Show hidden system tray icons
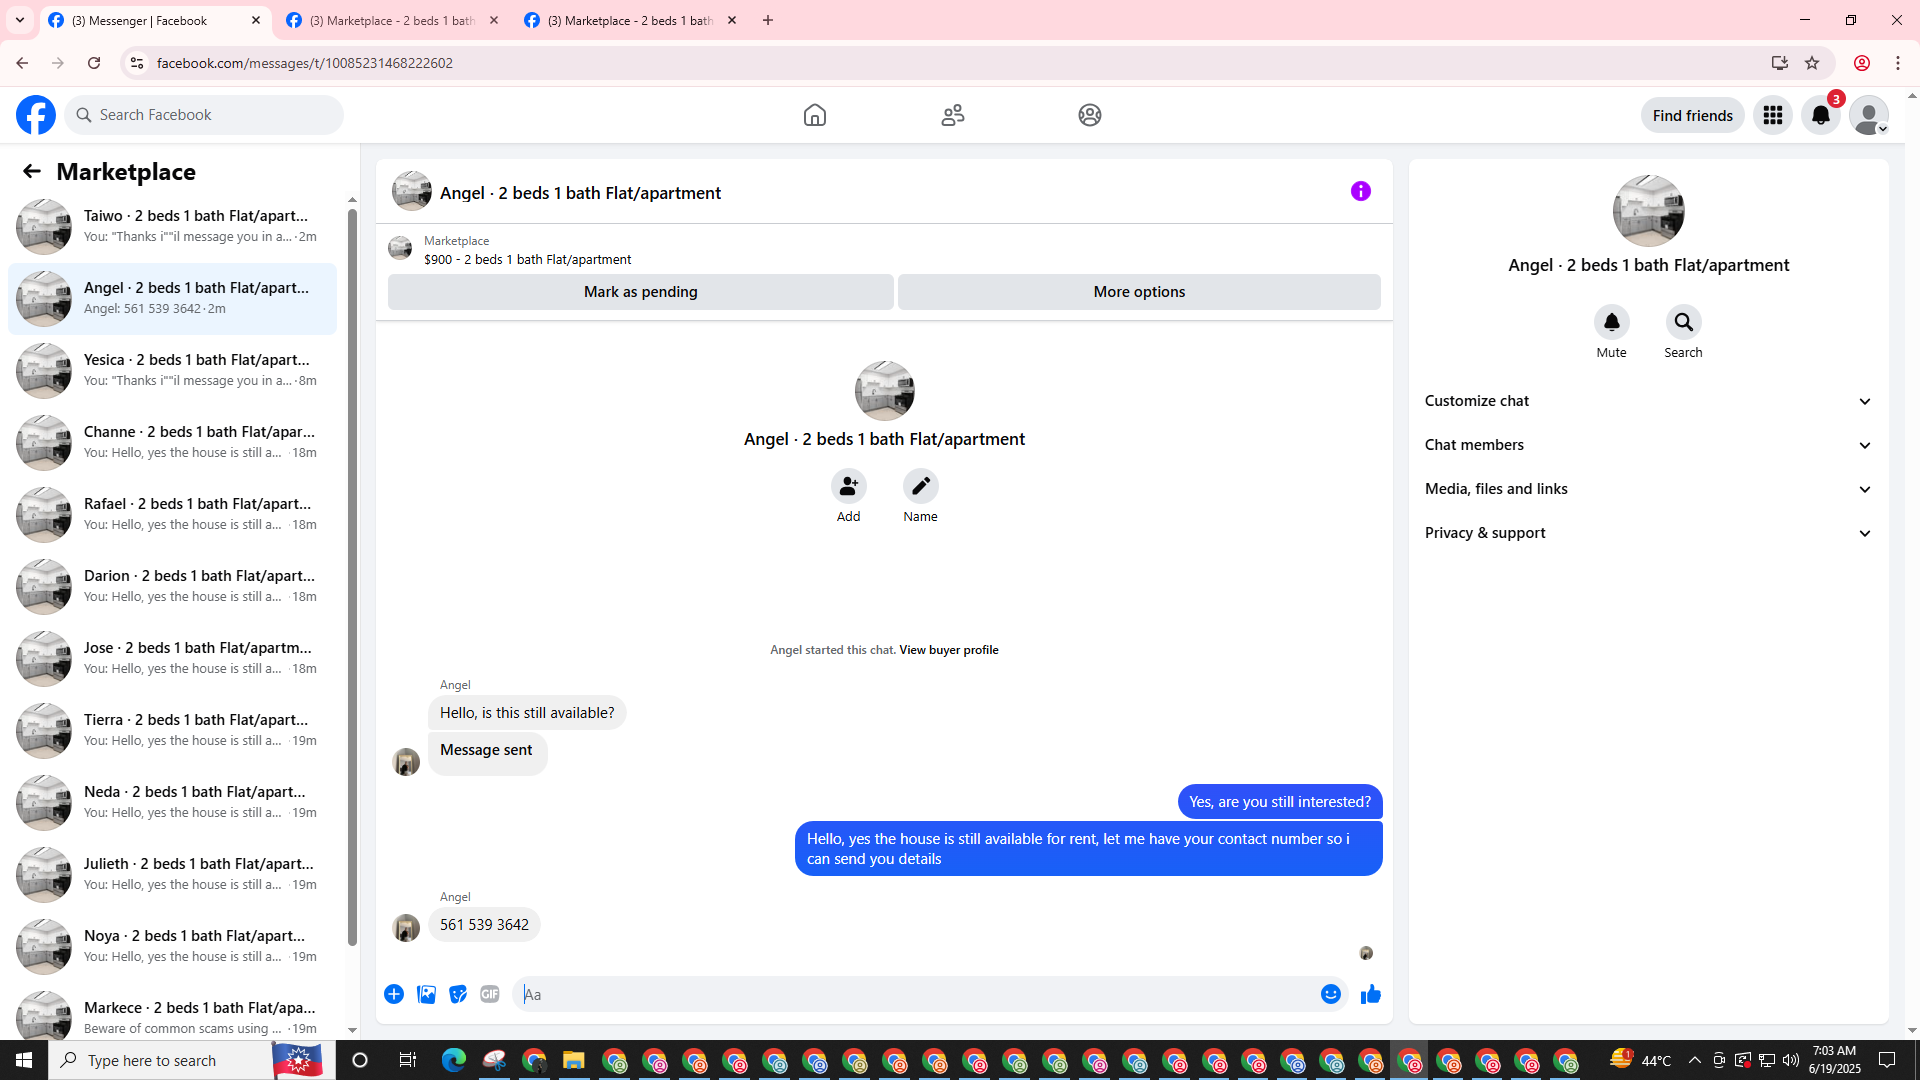The width and height of the screenshot is (1920, 1080). click(1694, 1060)
